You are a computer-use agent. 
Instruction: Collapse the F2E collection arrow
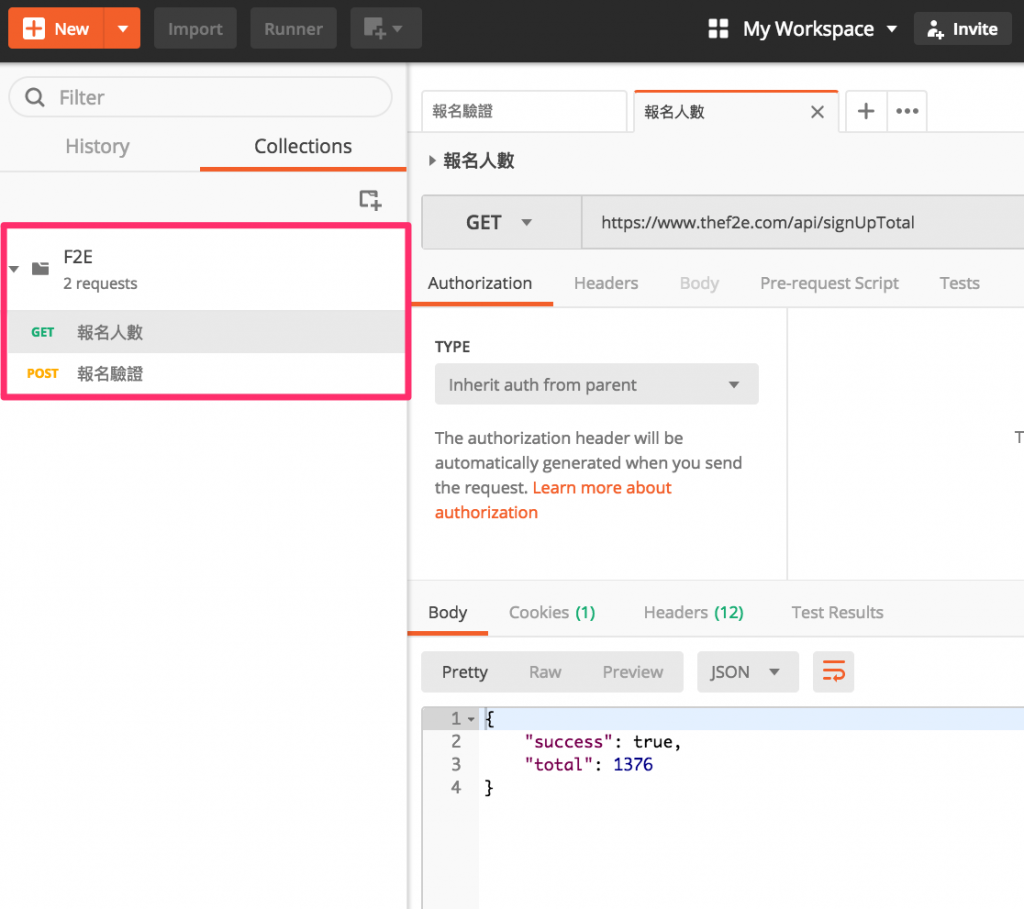pos(14,269)
